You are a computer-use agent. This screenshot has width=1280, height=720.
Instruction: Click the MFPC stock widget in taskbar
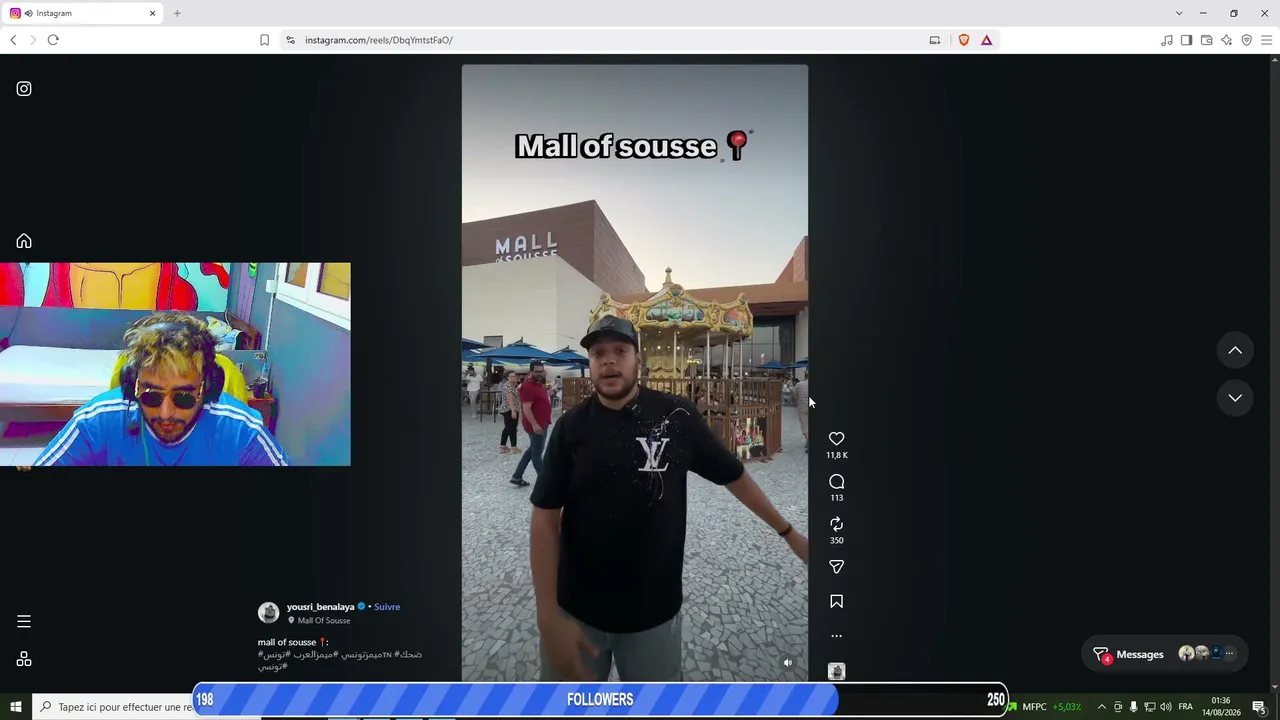tap(1045, 707)
